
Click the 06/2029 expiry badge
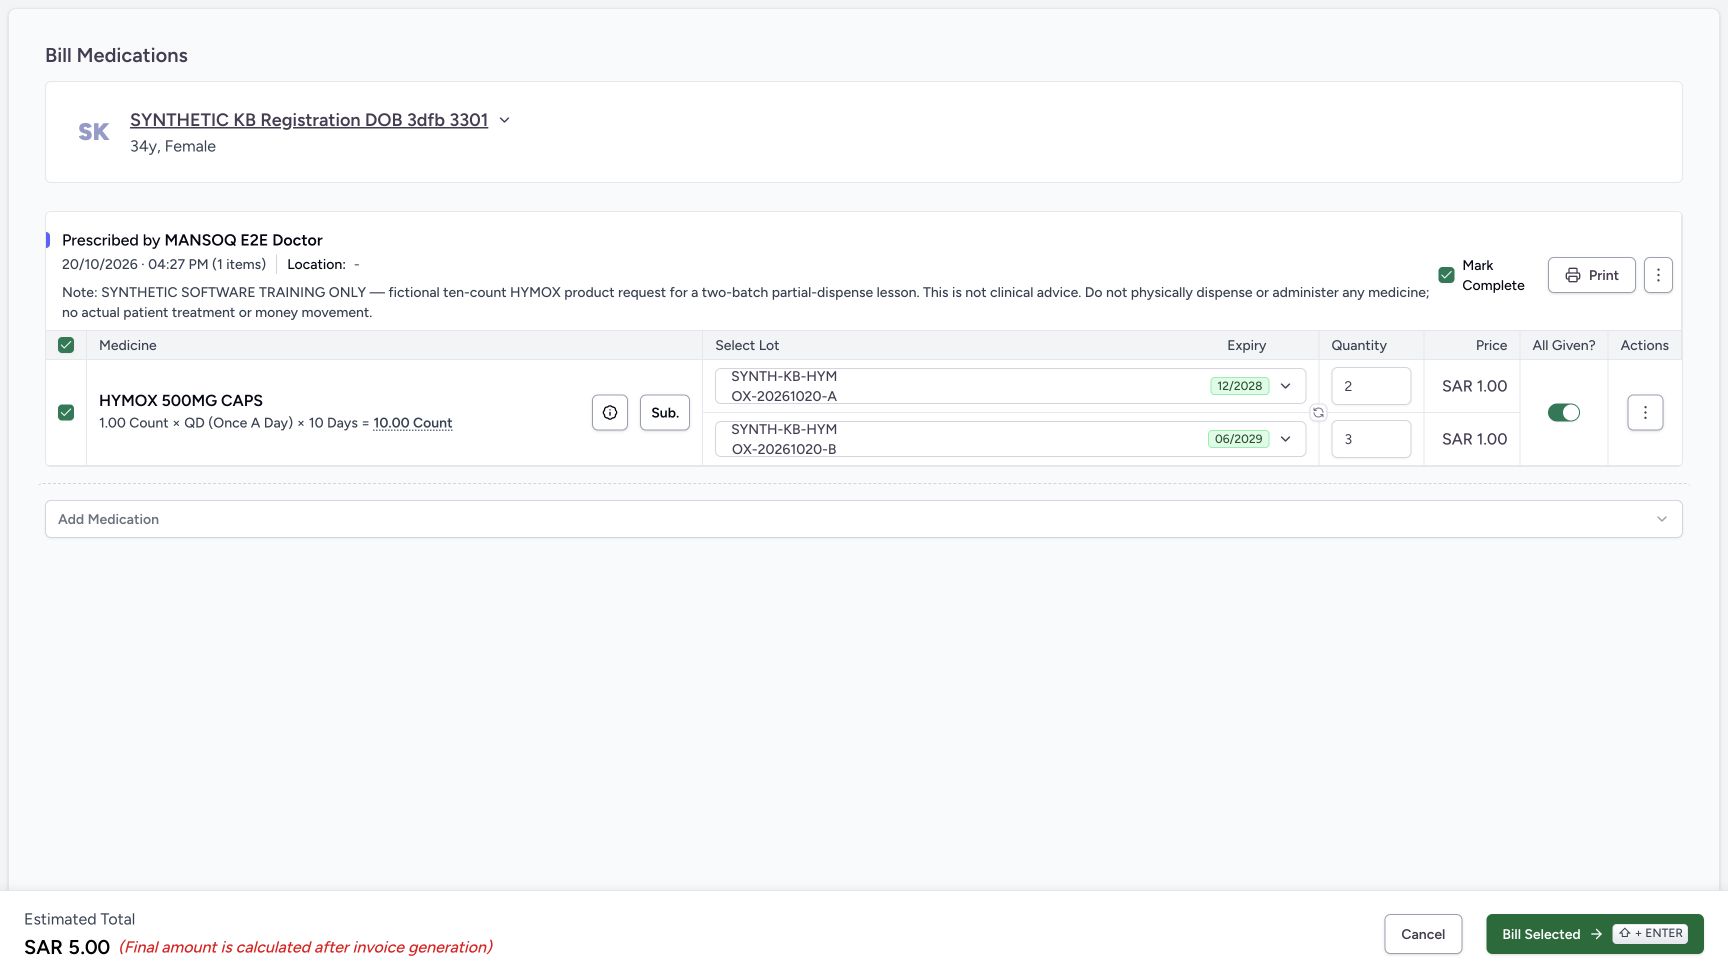[1238, 439]
